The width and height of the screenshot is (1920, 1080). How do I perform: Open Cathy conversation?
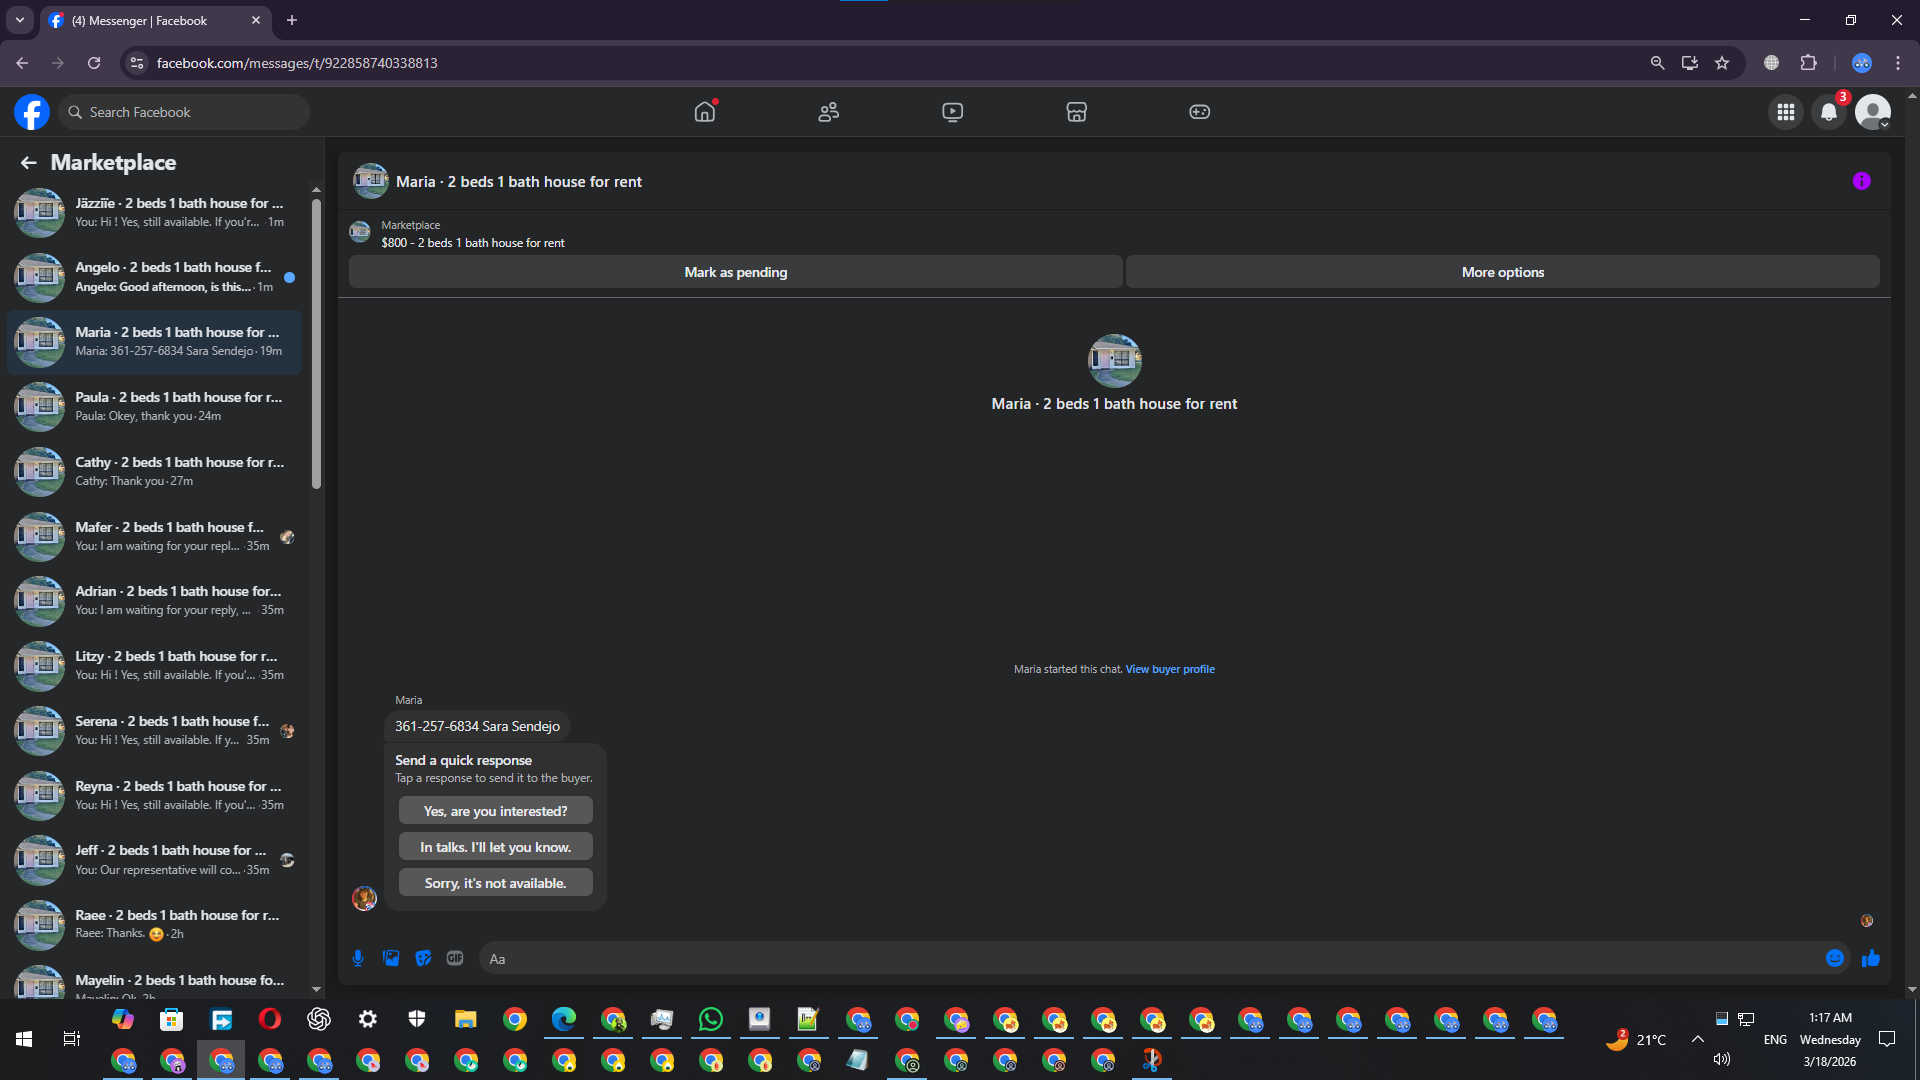coord(155,471)
